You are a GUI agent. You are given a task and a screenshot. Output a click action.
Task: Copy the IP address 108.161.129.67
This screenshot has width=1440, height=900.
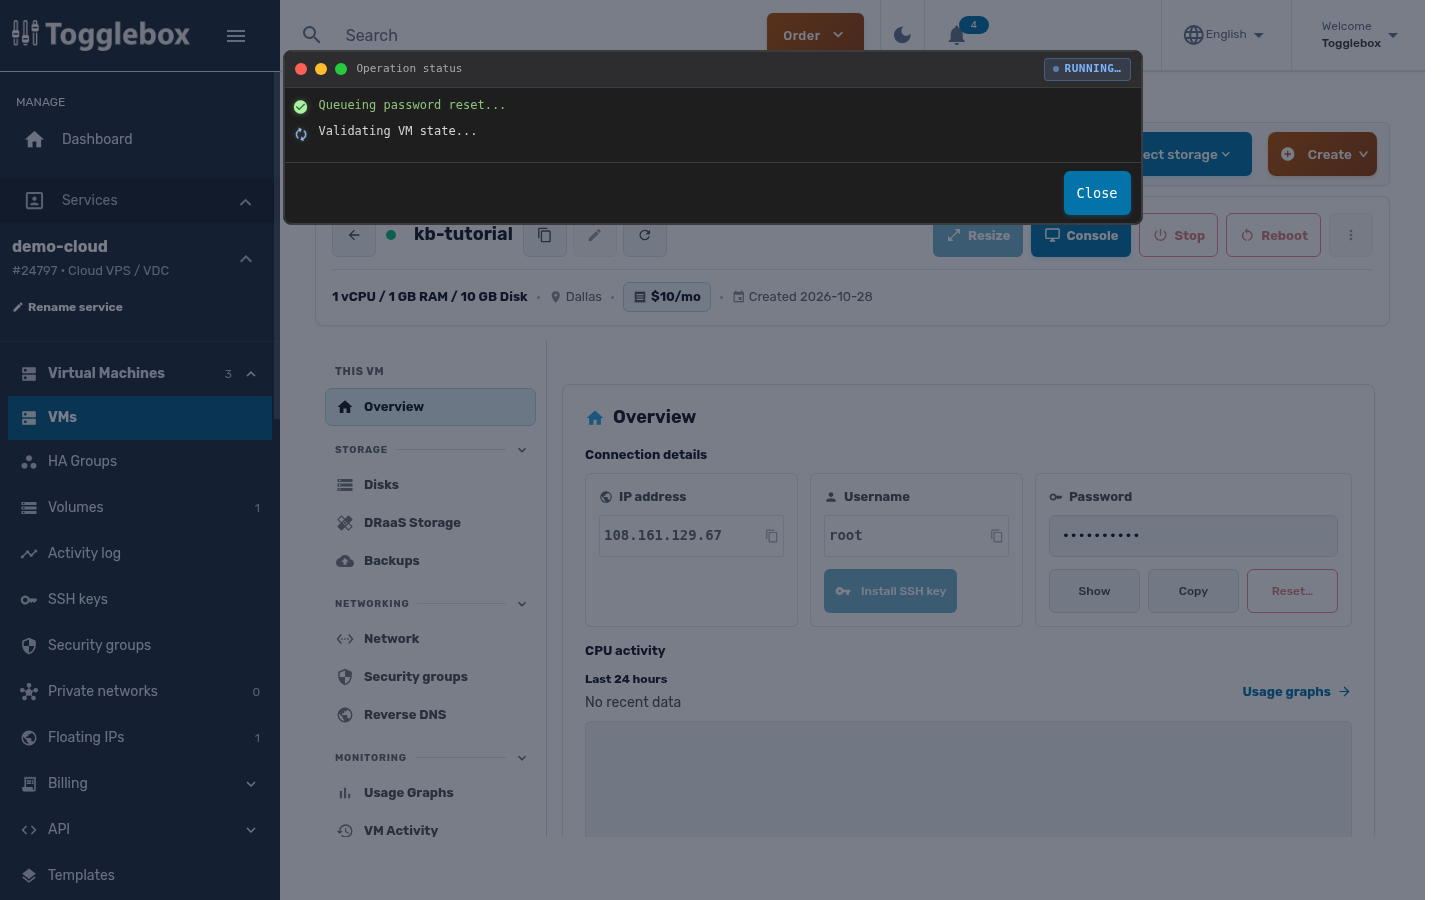click(772, 536)
